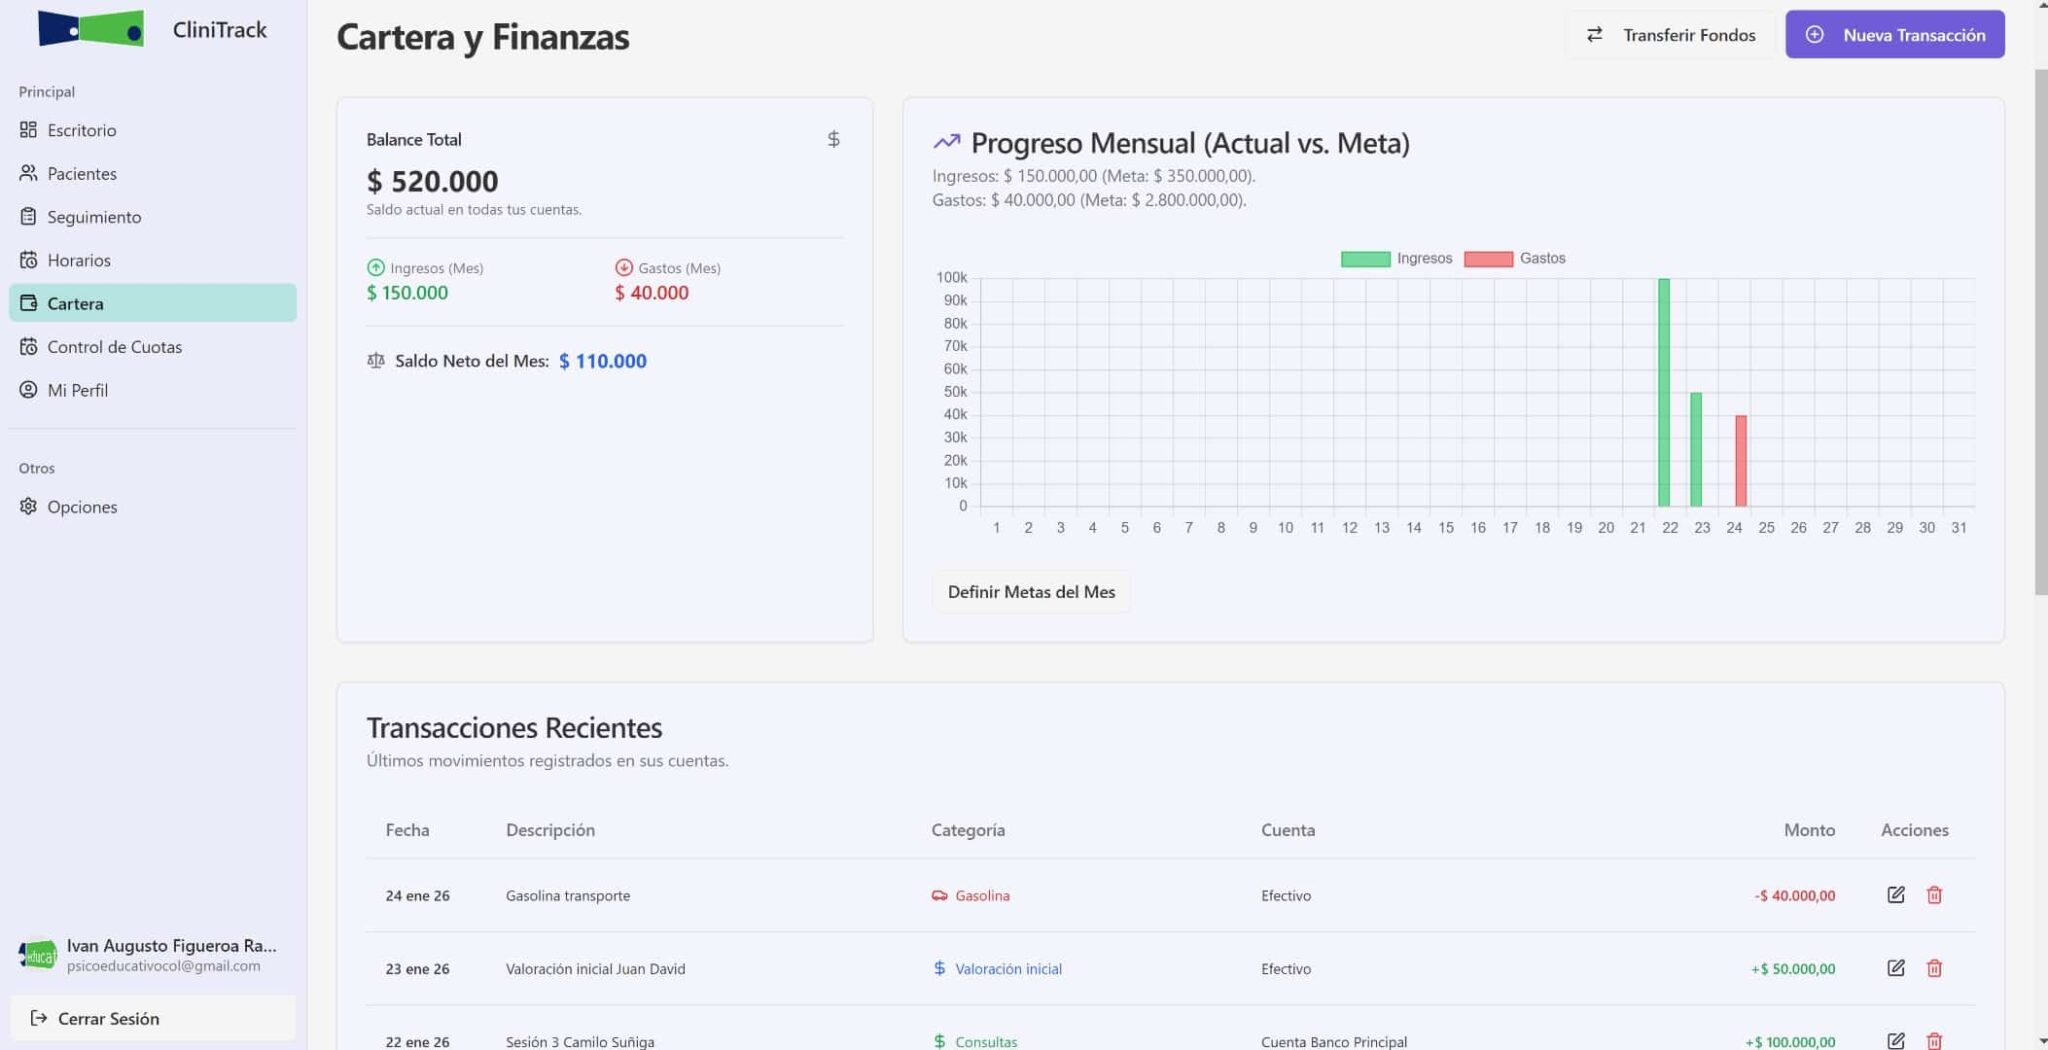Open Opciones settings

click(x=81, y=507)
